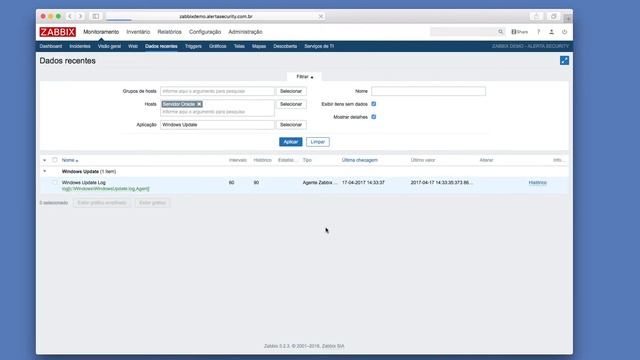Switch to Serviços de TI submenu

coord(319,46)
